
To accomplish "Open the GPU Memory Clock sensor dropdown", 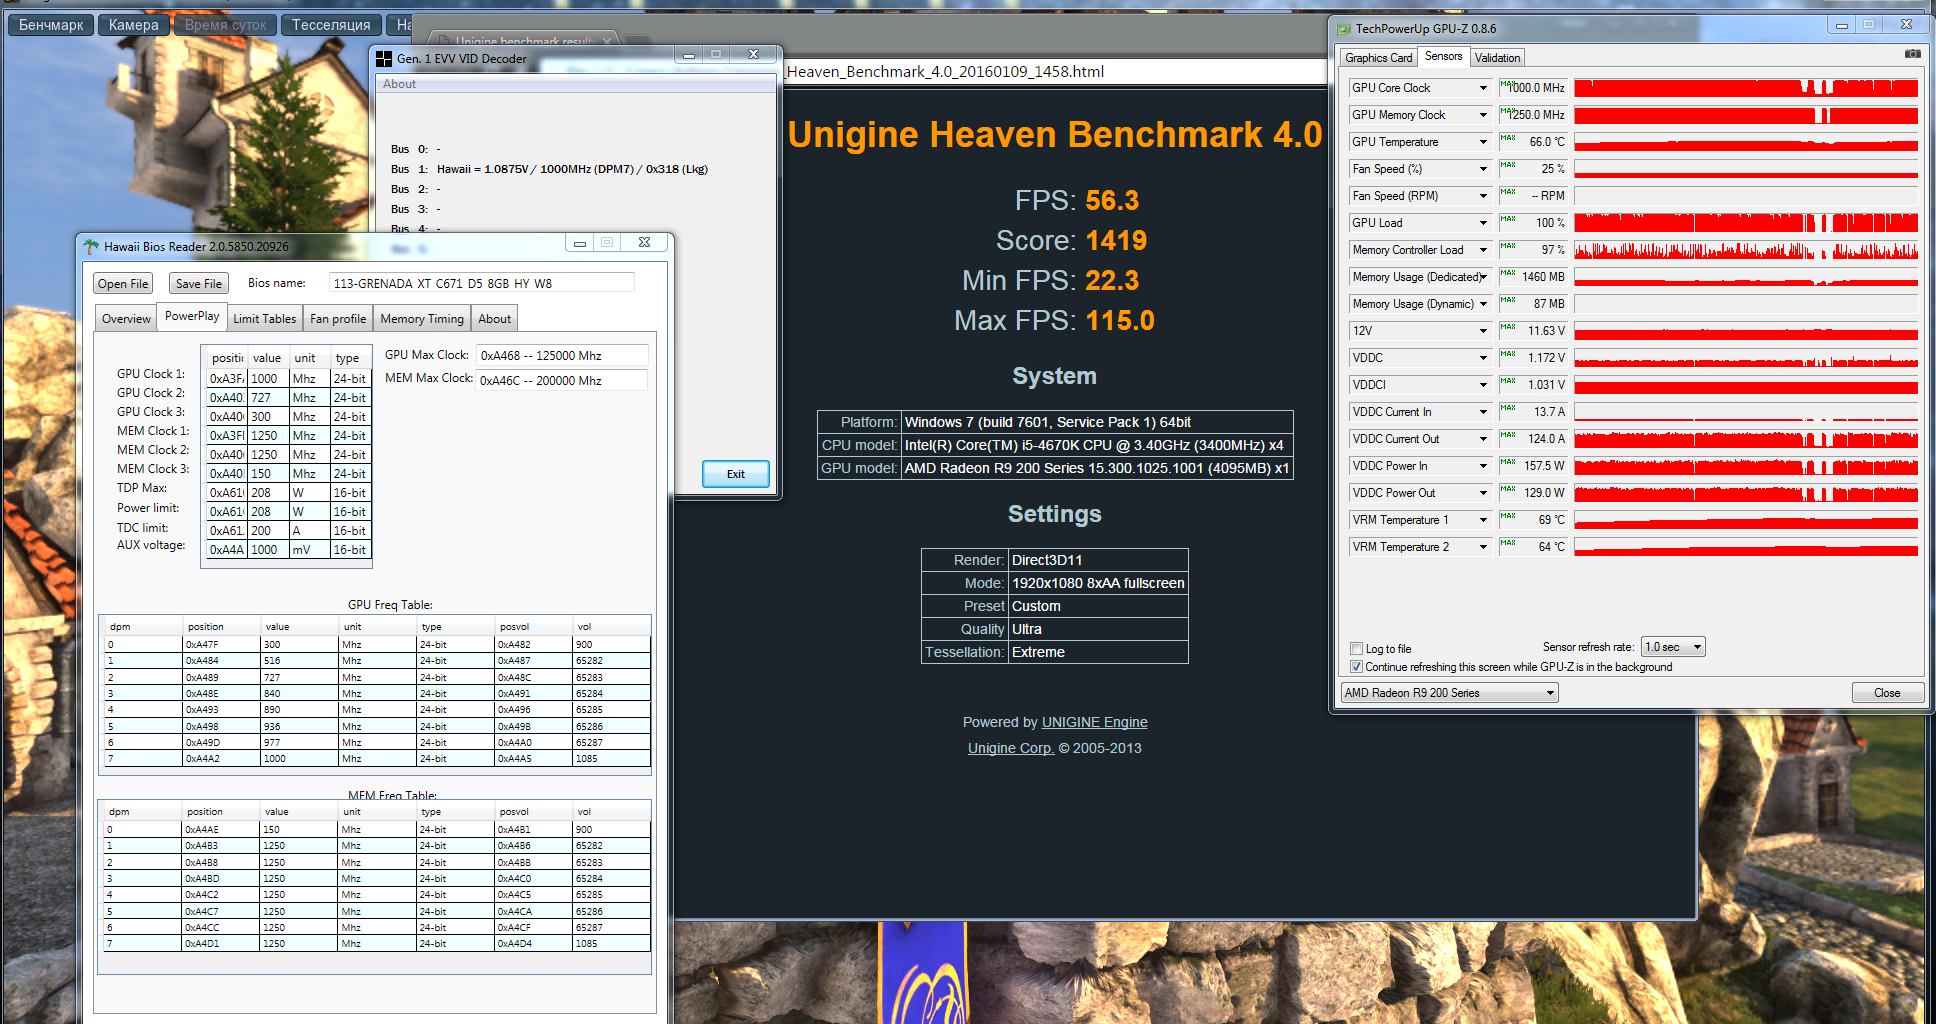I will [x=1483, y=115].
